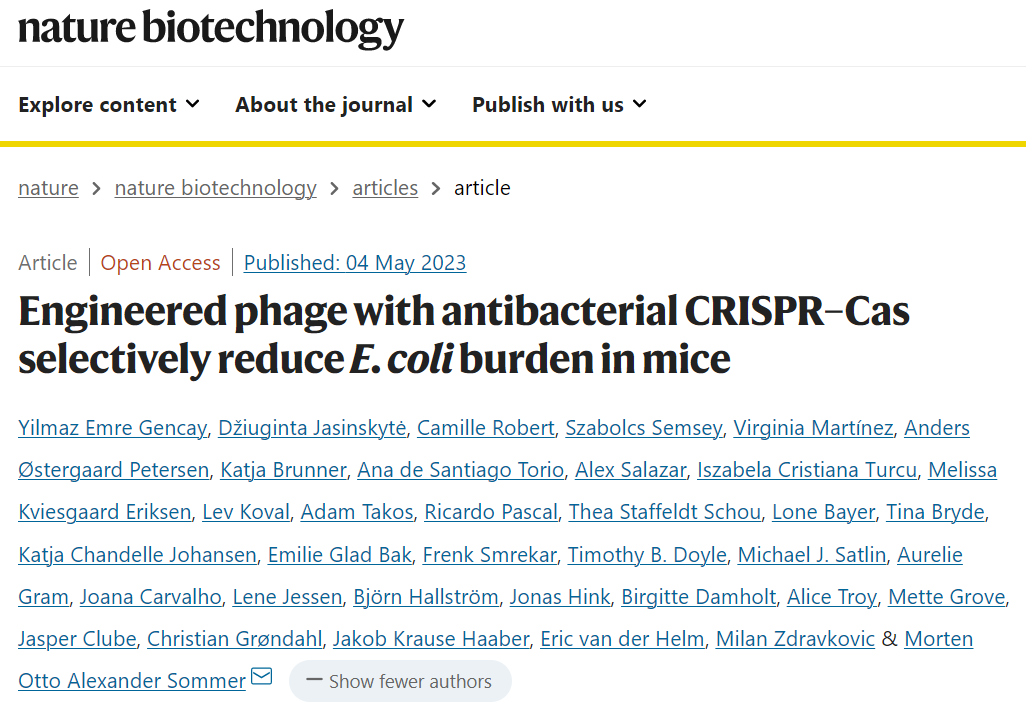Collapse list with Show fewer authors

(x=400, y=681)
